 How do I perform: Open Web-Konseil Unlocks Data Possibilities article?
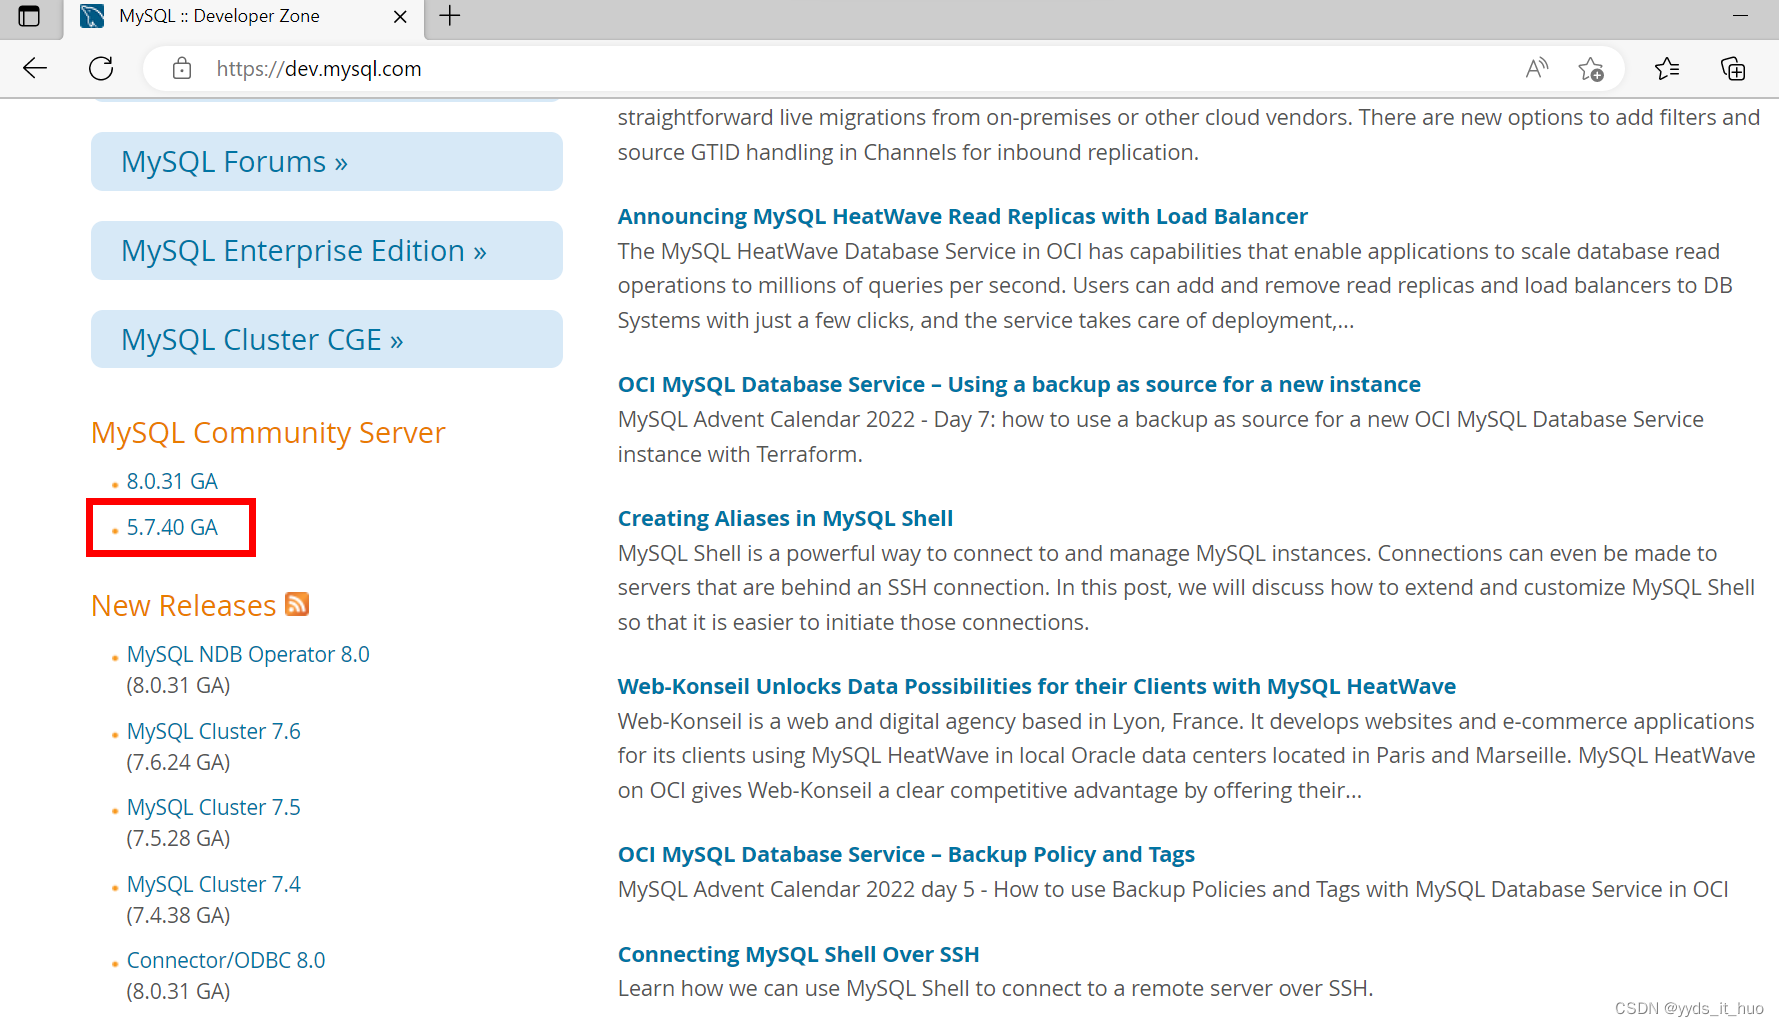[x=1036, y=686]
